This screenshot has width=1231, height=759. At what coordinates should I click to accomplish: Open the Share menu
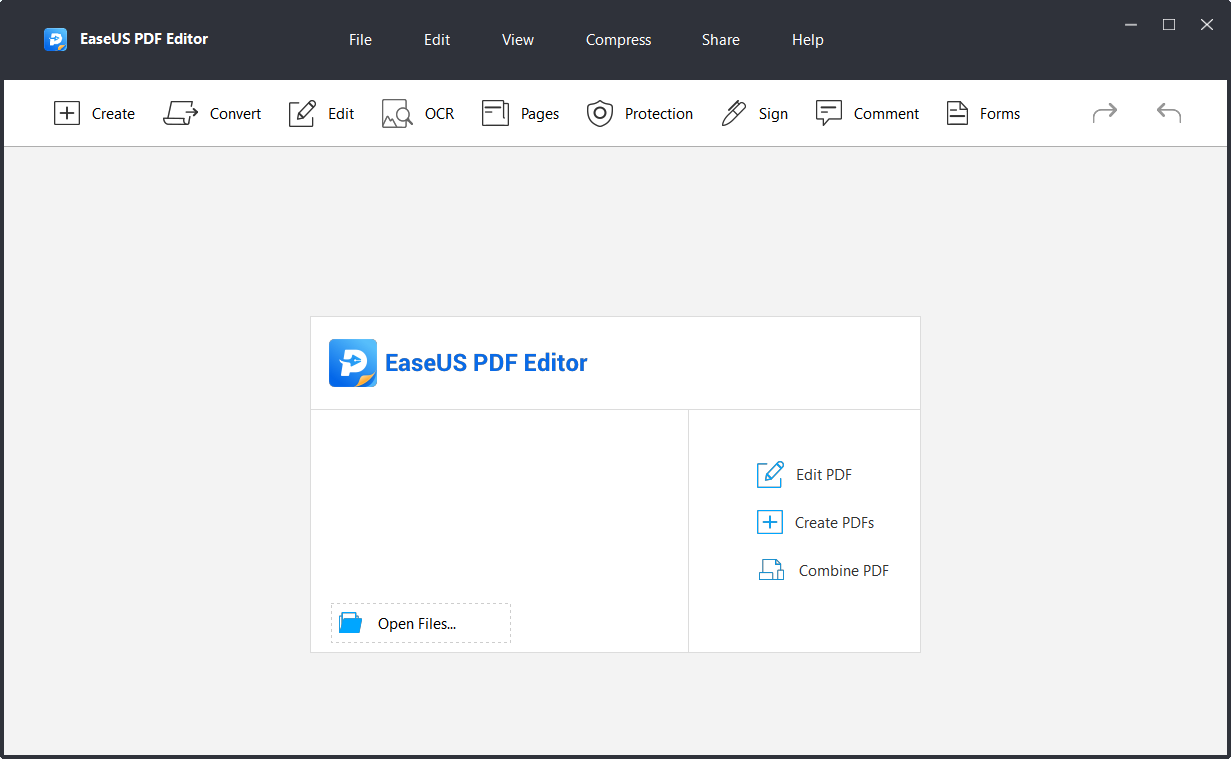[x=720, y=40]
